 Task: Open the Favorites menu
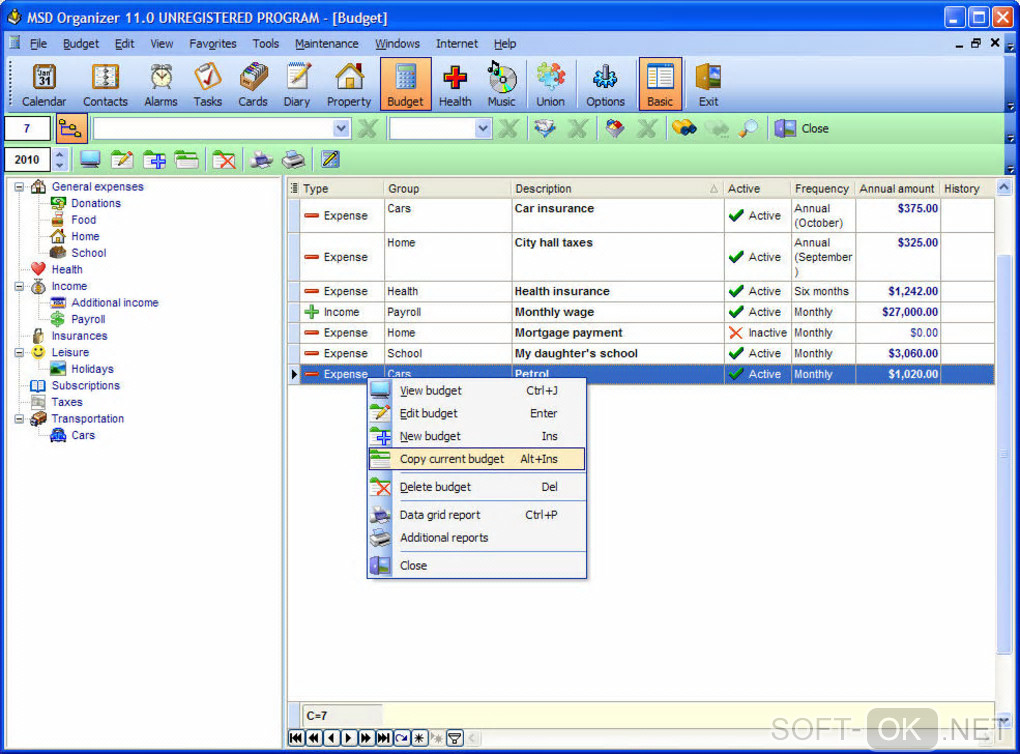(x=213, y=44)
